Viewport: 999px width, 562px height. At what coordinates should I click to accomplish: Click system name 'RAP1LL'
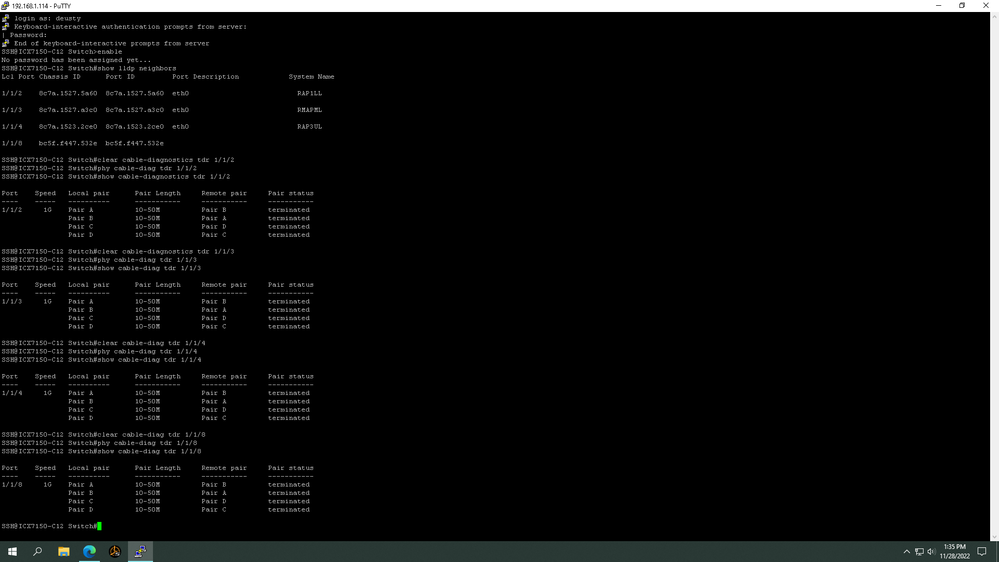pos(310,93)
